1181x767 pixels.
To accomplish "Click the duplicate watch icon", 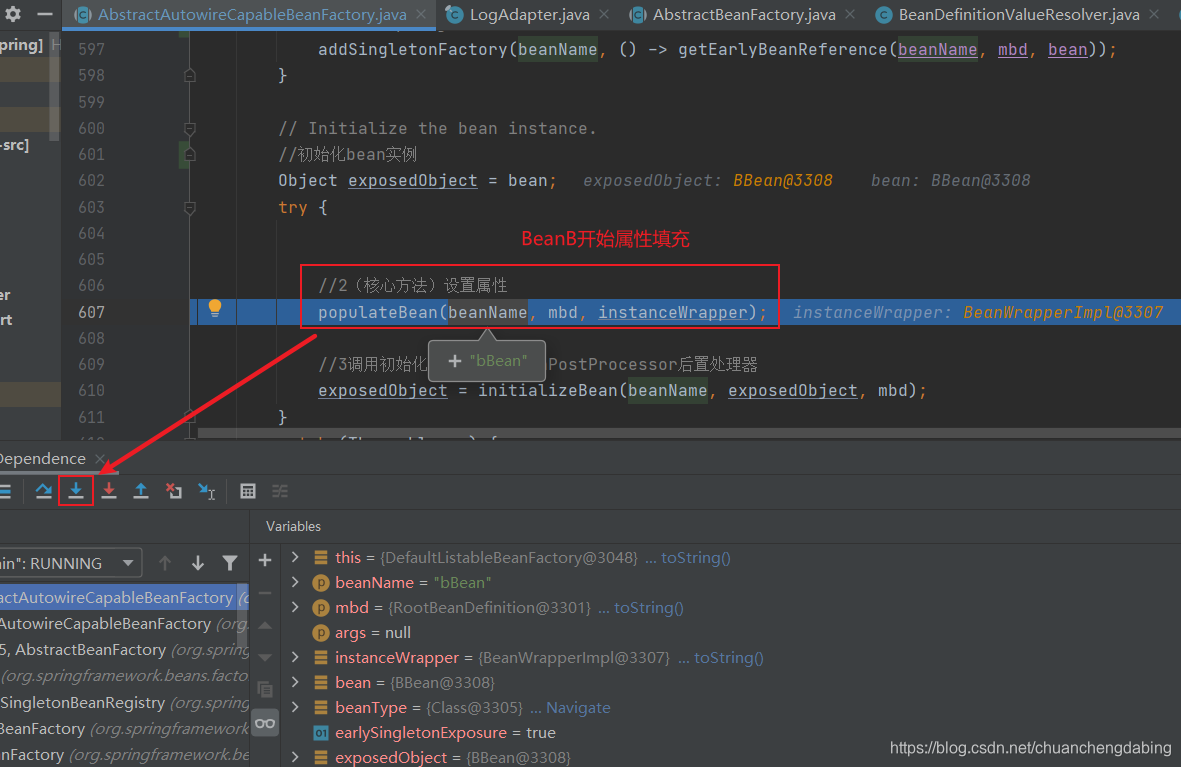I will [x=265, y=689].
